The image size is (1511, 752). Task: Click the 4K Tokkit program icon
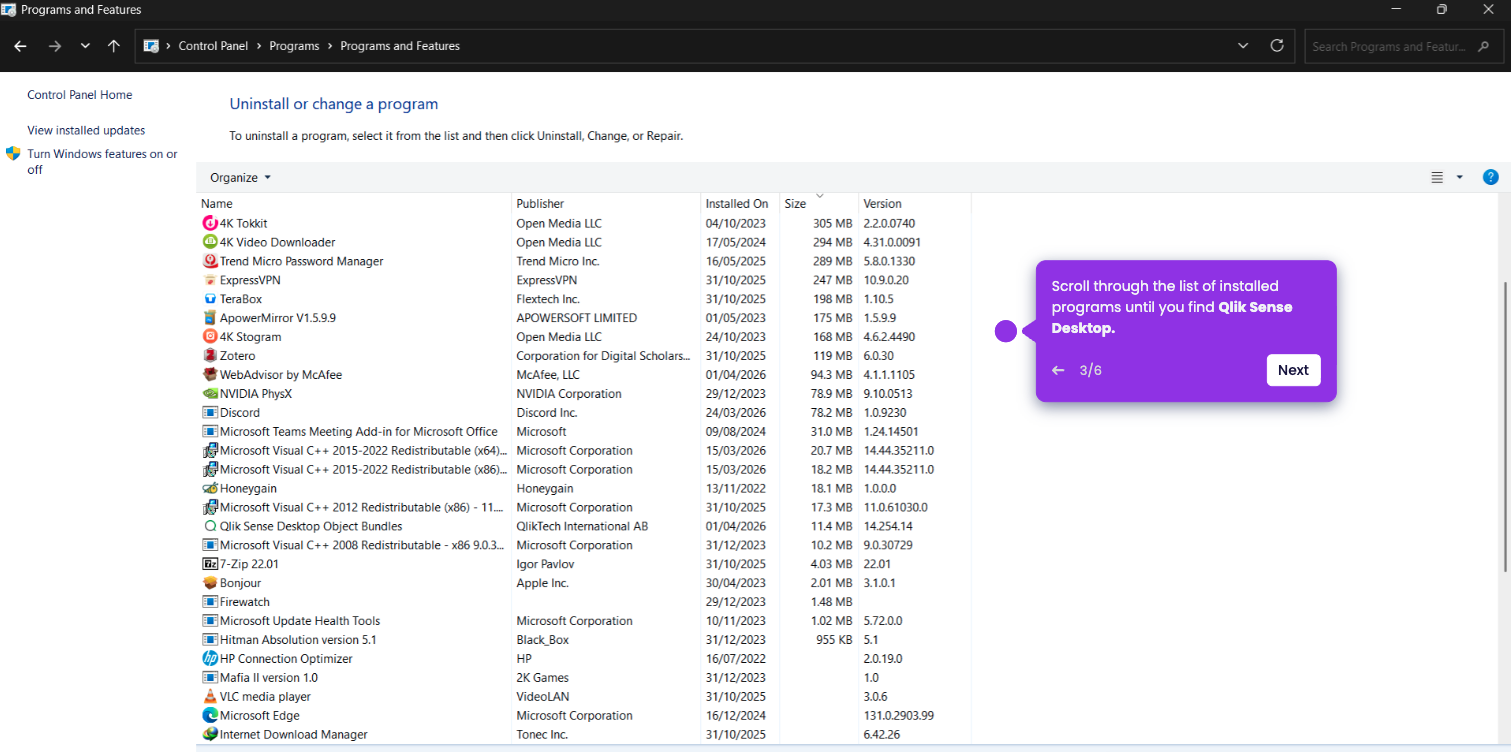click(x=210, y=223)
